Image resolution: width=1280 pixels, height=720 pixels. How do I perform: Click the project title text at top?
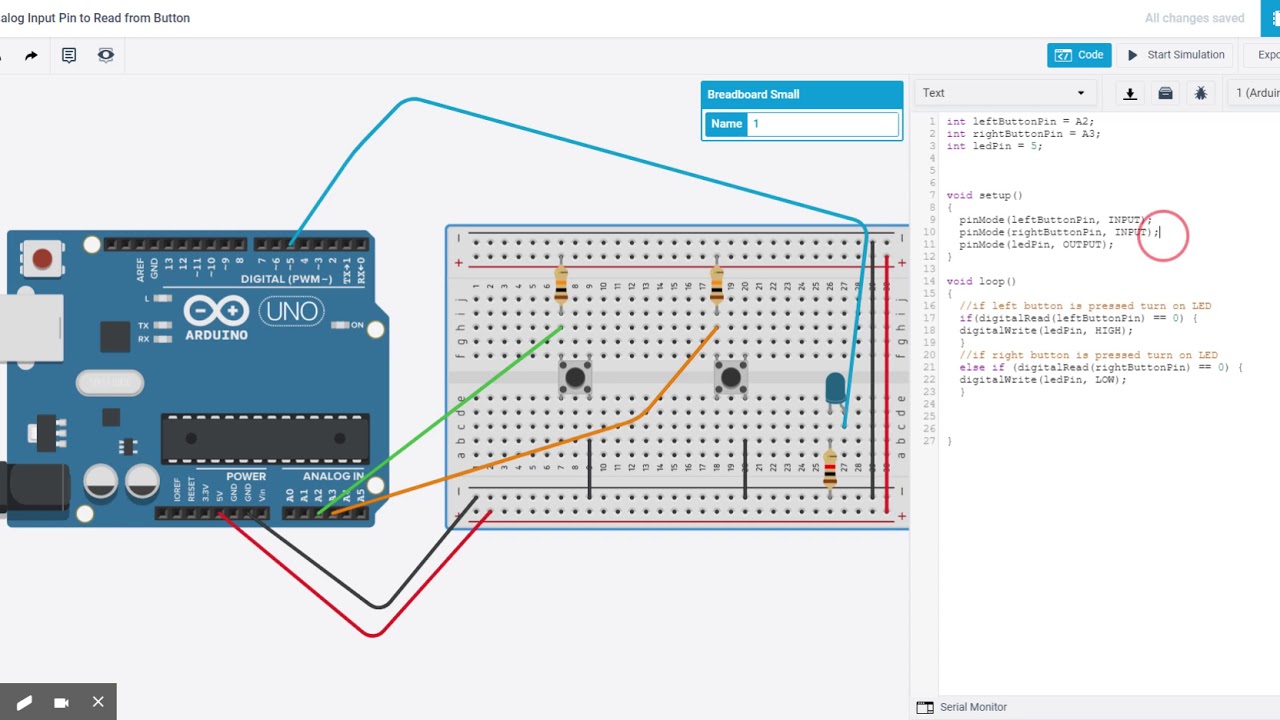click(95, 18)
